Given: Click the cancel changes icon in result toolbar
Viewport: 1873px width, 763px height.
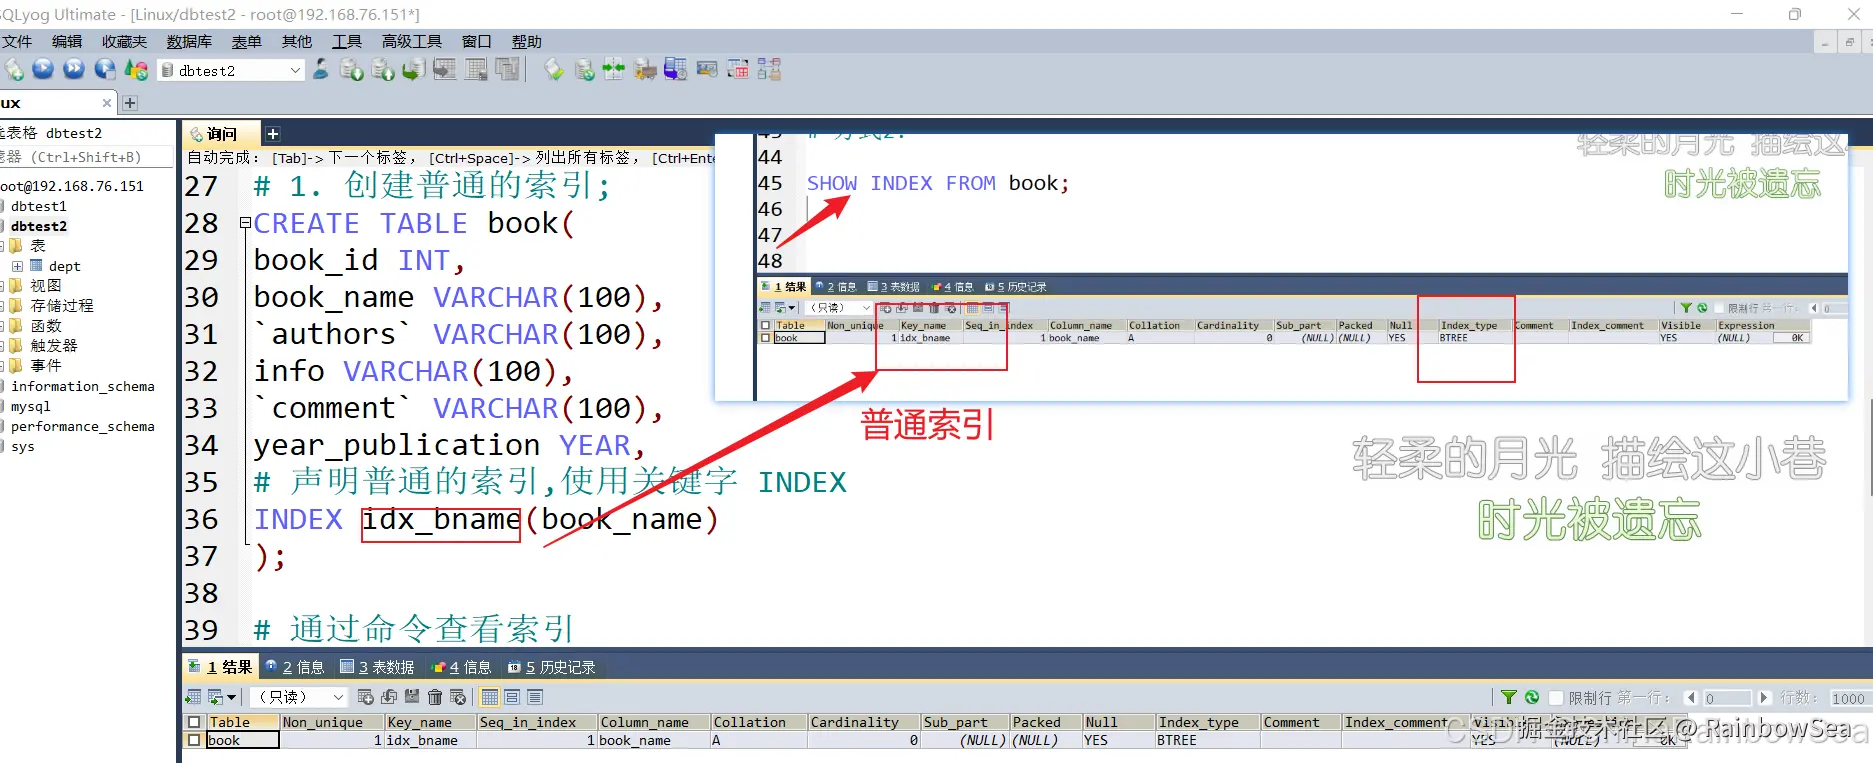Looking at the screenshot, I should [458, 697].
